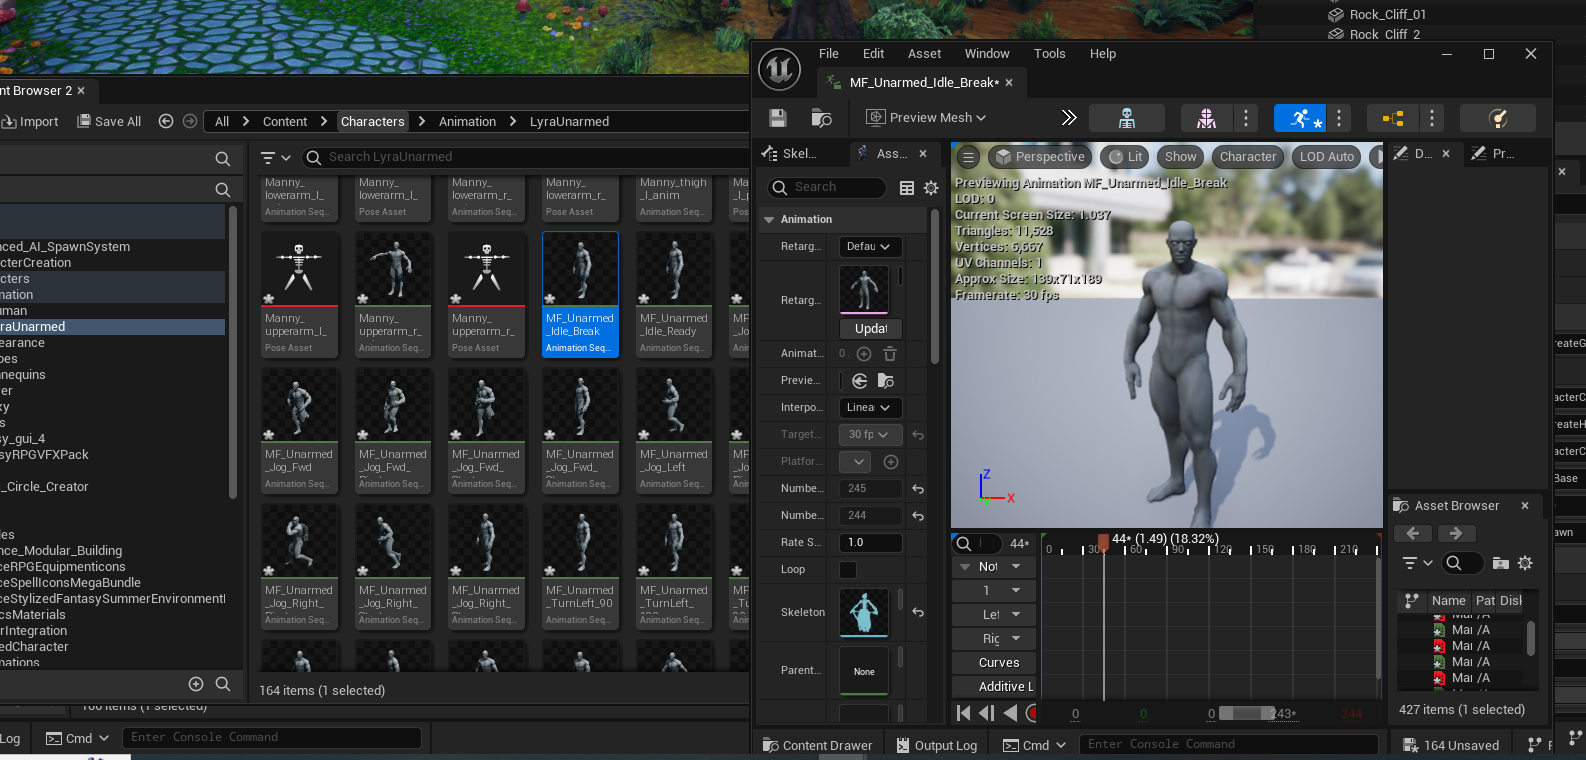Switch to Skeleton editor mode icon

[1126, 118]
